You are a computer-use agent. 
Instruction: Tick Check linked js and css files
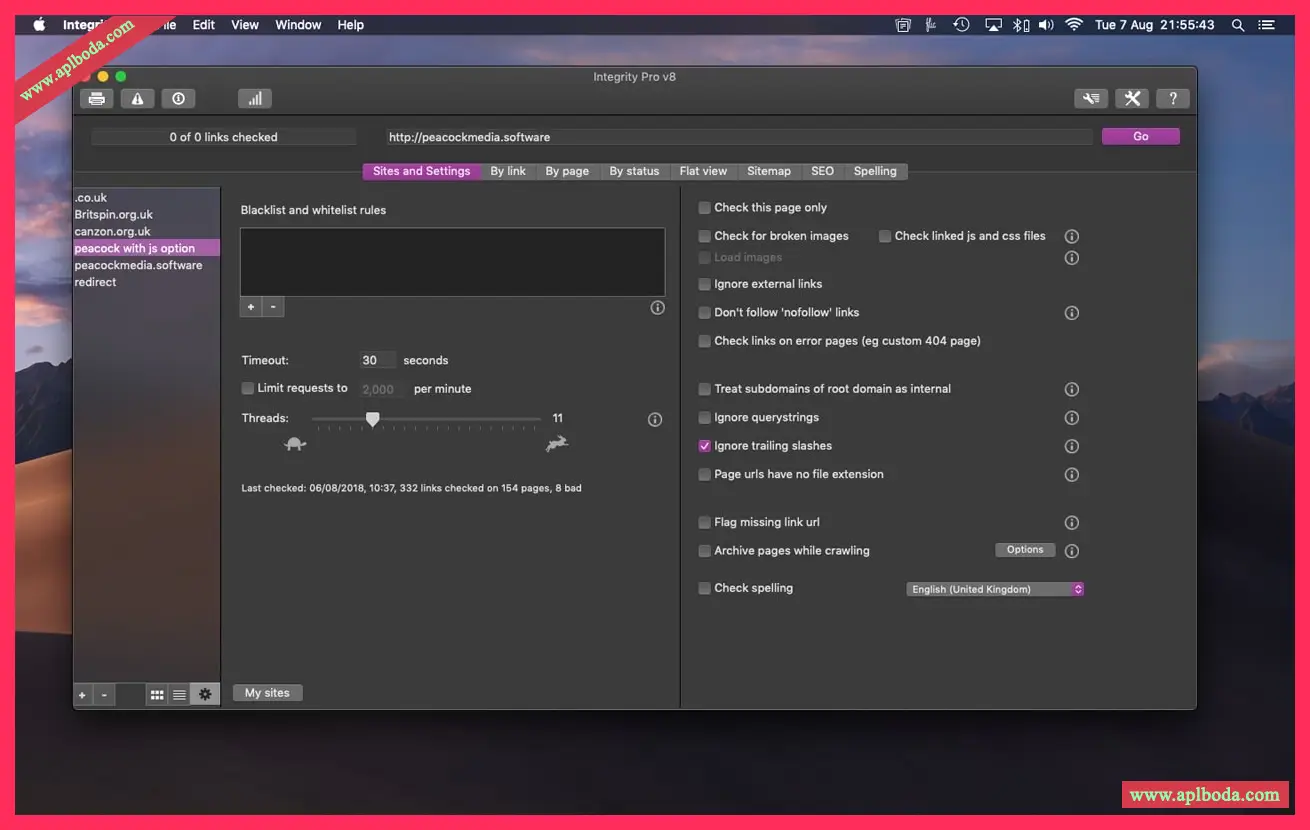pos(885,237)
